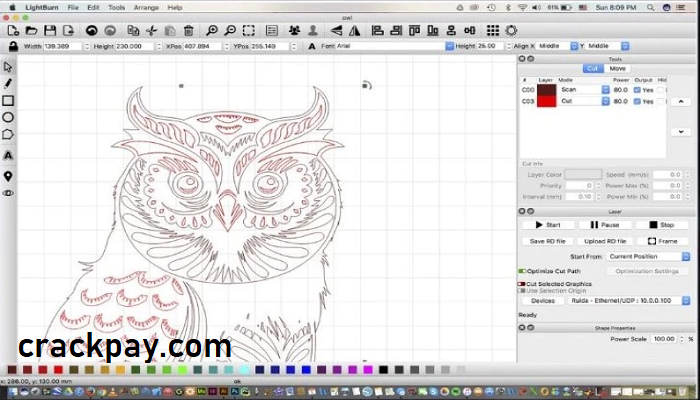This screenshot has height=400, width=700.
Task: Click the Start button
Action: click(x=548, y=225)
